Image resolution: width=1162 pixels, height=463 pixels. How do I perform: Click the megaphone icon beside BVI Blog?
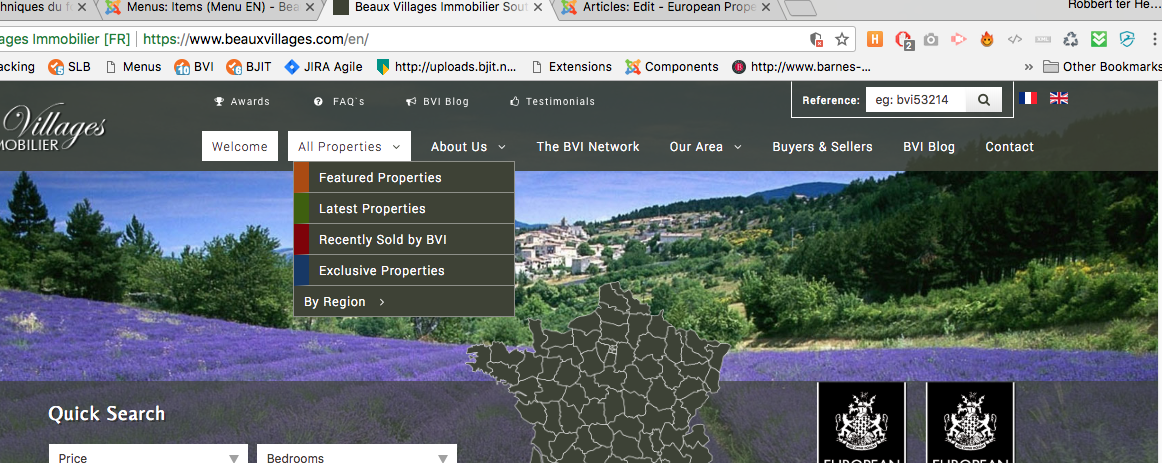(x=411, y=101)
